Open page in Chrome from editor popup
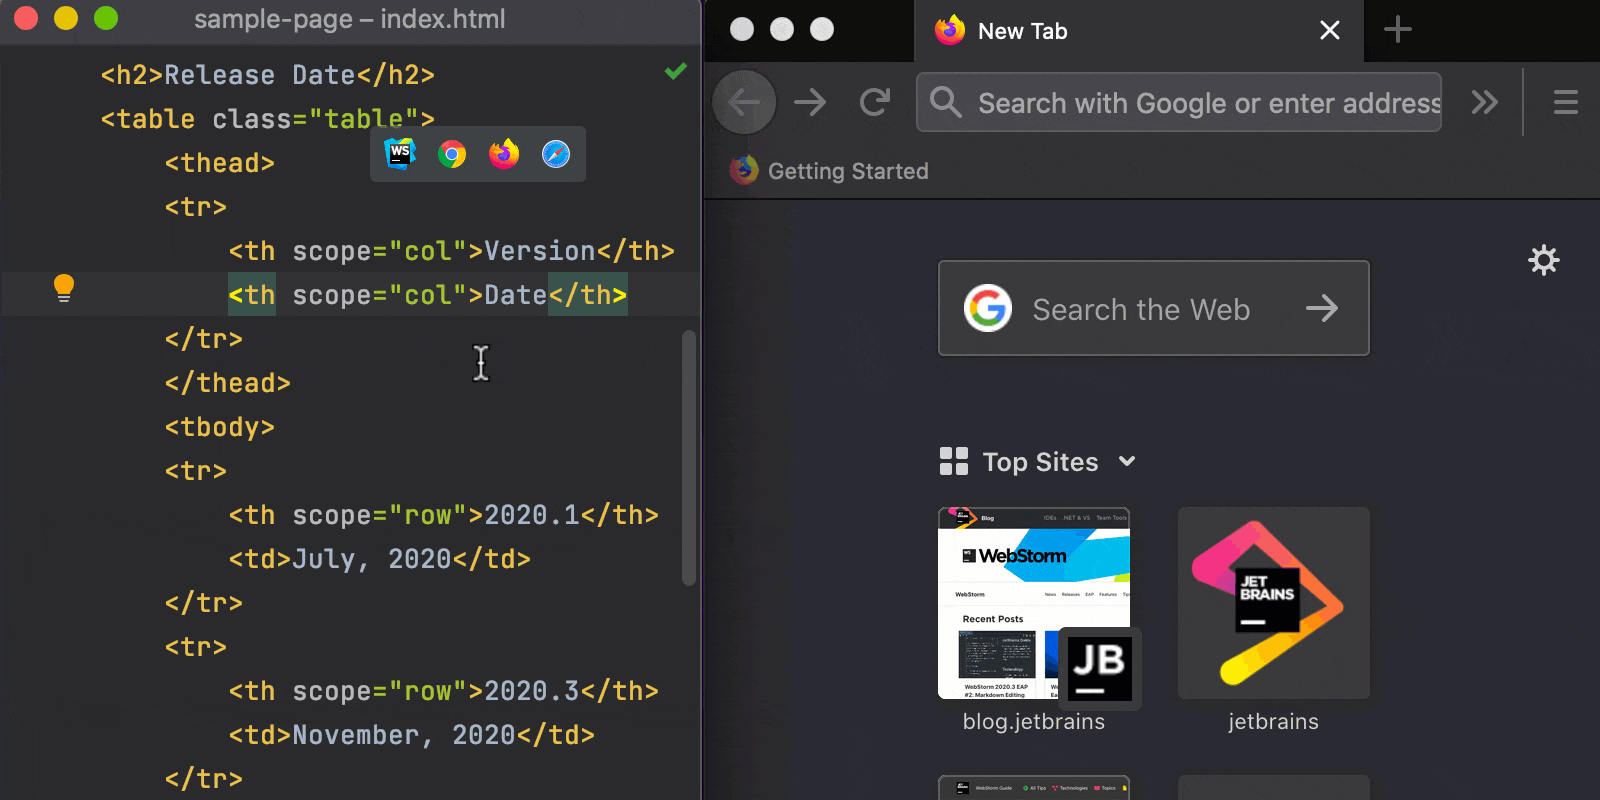This screenshot has width=1600, height=800. (x=452, y=154)
